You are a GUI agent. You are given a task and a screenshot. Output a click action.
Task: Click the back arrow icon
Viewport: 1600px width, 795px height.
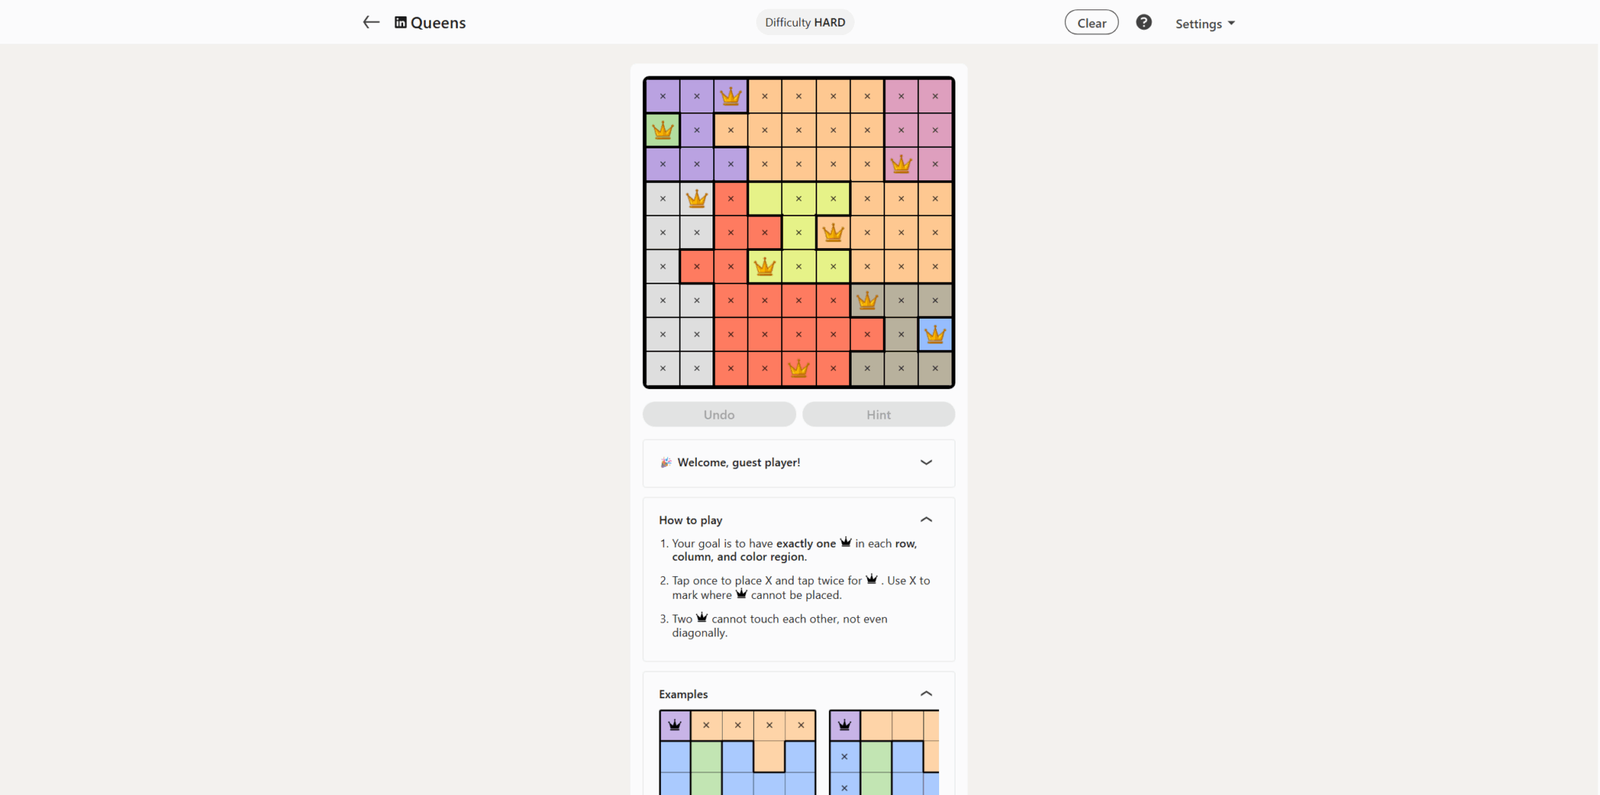pos(371,22)
